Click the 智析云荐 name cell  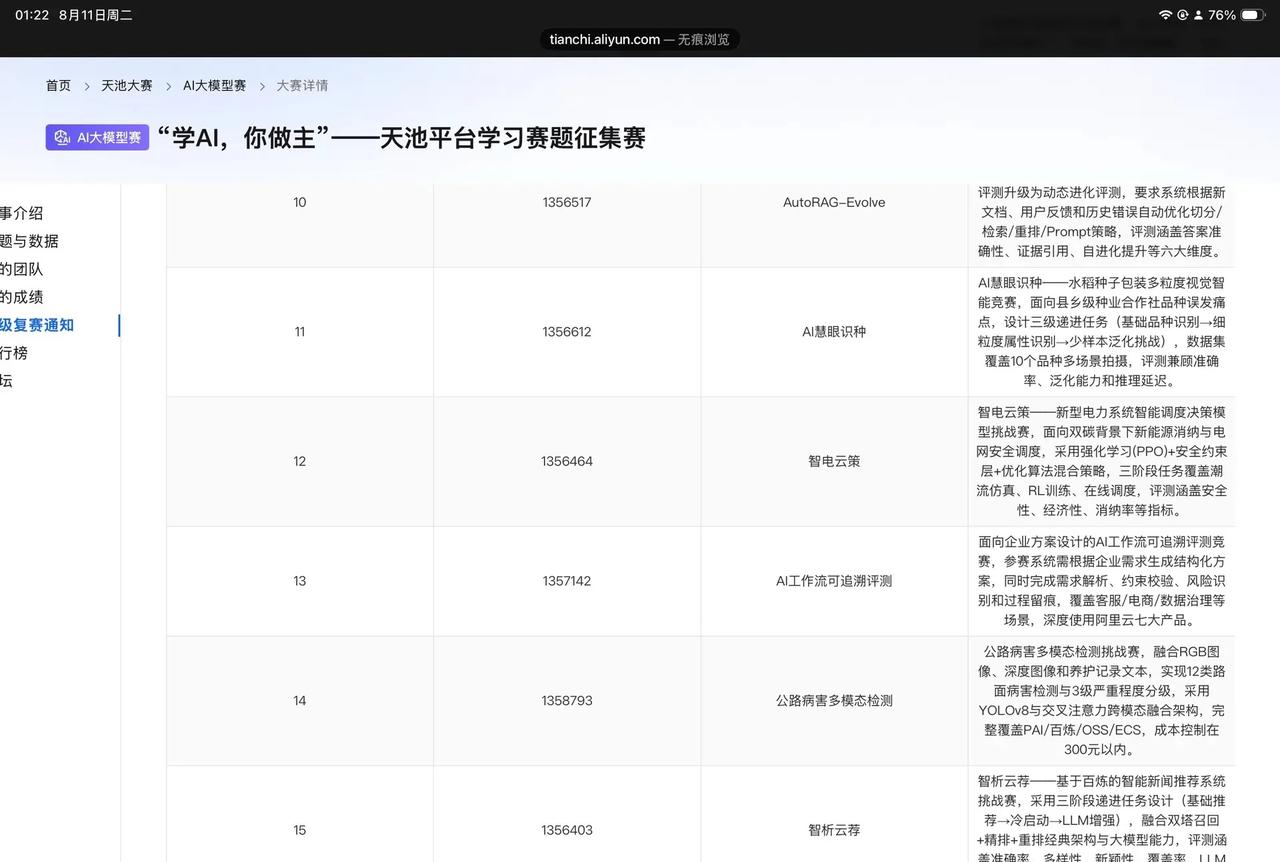click(x=834, y=830)
